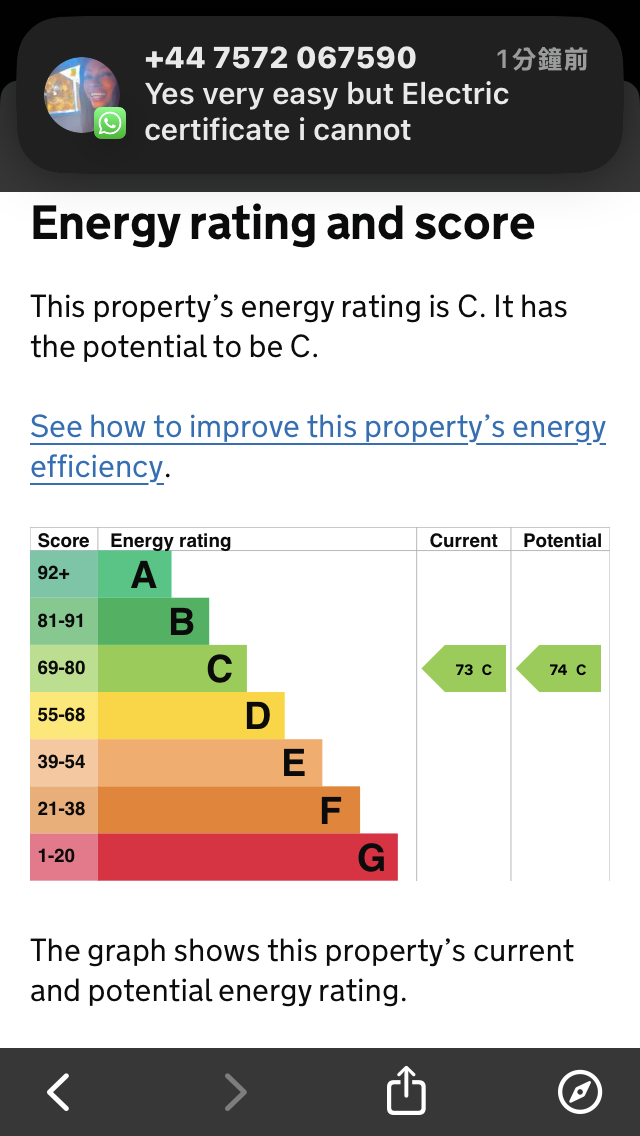This screenshot has height=1136, width=640.
Task: Tap the sender's profile photo
Action: 80,93
